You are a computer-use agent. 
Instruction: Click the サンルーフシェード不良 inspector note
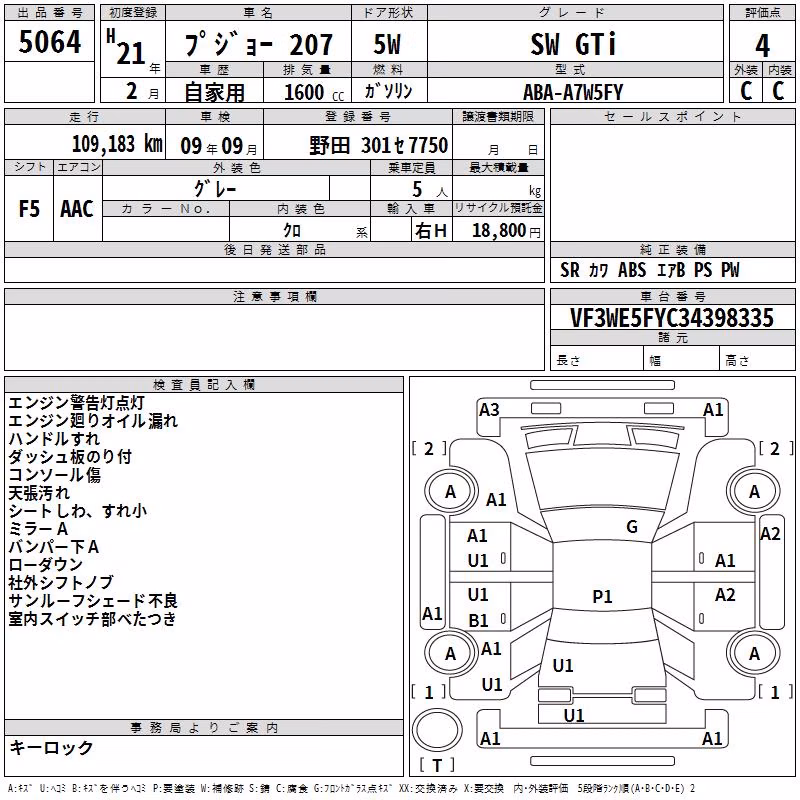93,601
